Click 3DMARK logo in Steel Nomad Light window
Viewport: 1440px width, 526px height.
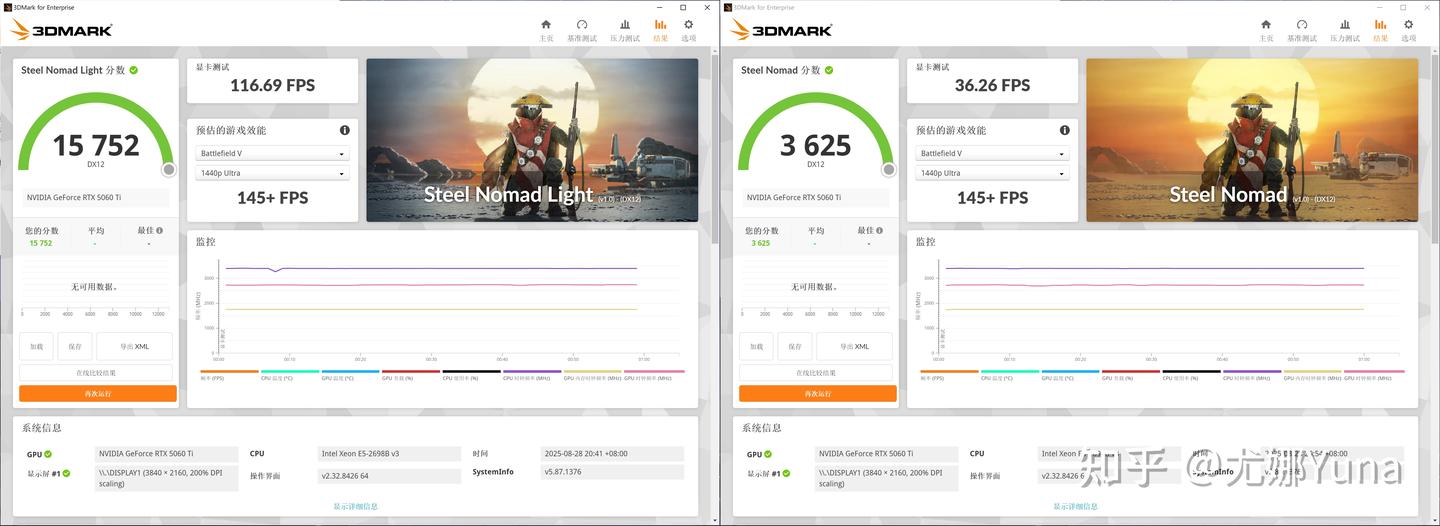point(61,30)
